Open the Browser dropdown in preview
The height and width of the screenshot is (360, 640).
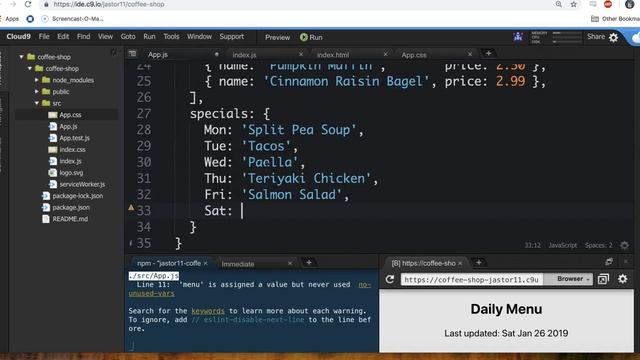(x=573, y=279)
